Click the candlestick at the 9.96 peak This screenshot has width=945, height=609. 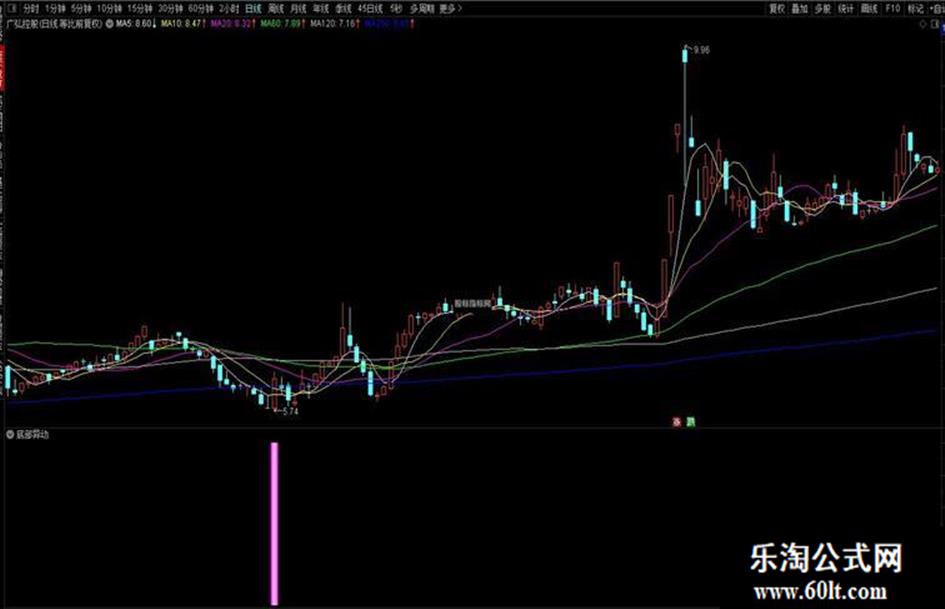click(x=685, y=55)
